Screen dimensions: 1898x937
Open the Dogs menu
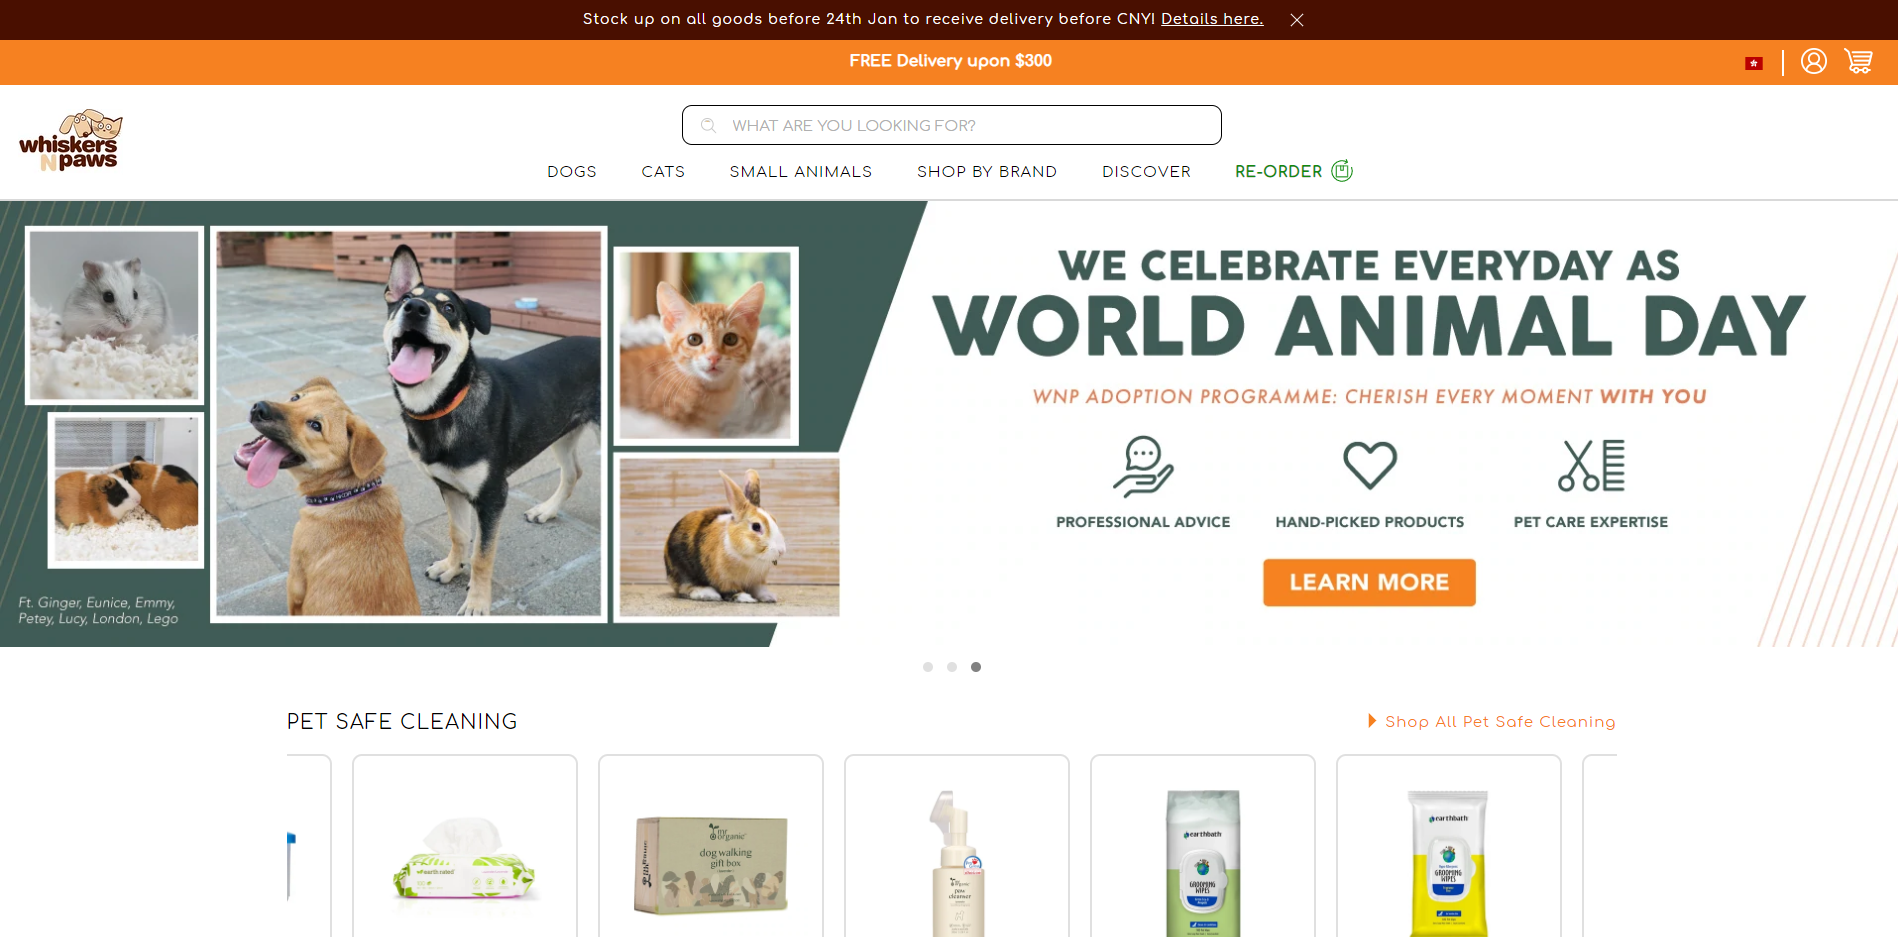(x=572, y=172)
